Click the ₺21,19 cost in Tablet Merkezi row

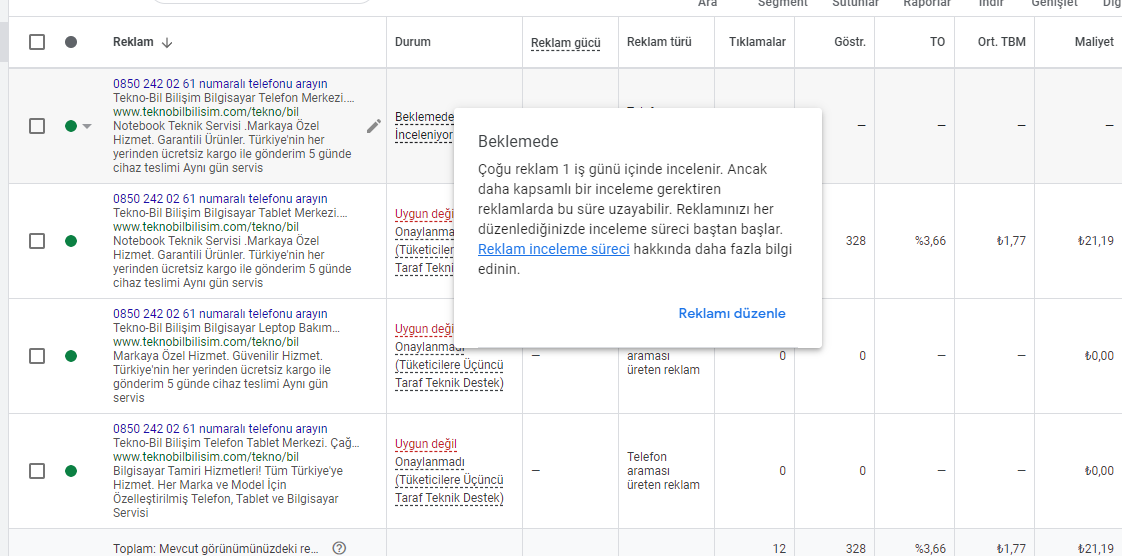click(1095, 240)
